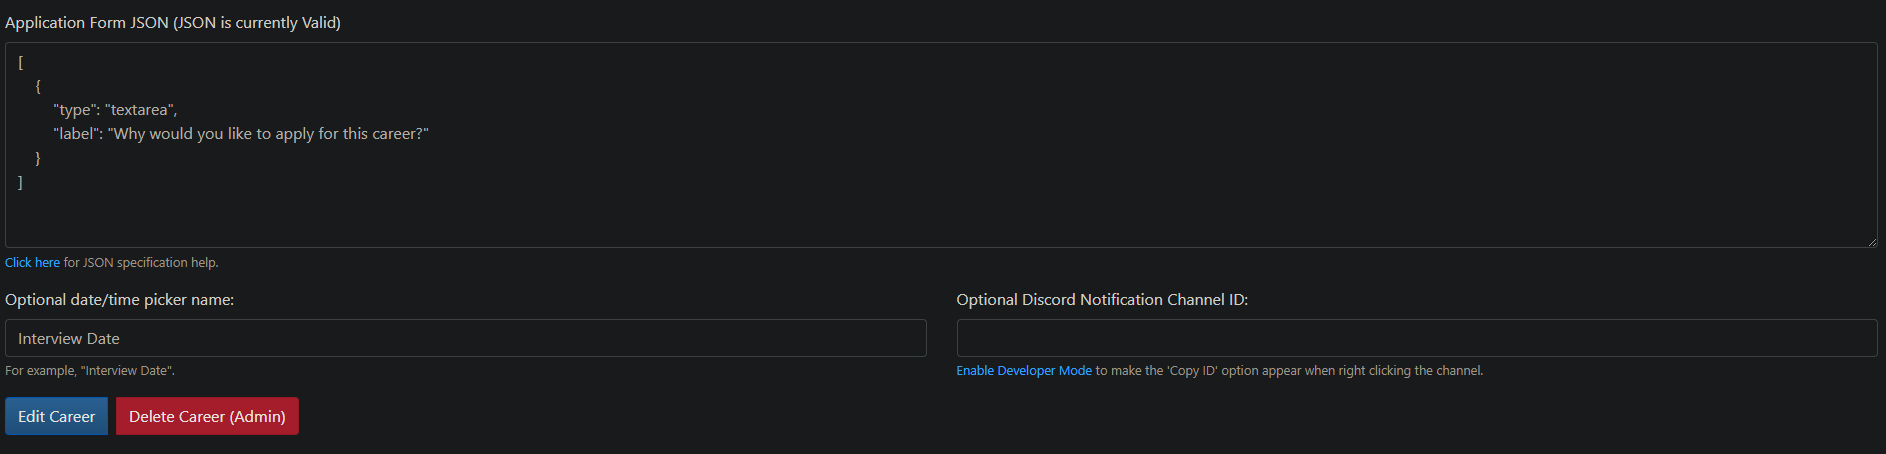This screenshot has height=454, width=1886.
Task: Click the Edit Career button
Action: (x=56, y=416)
